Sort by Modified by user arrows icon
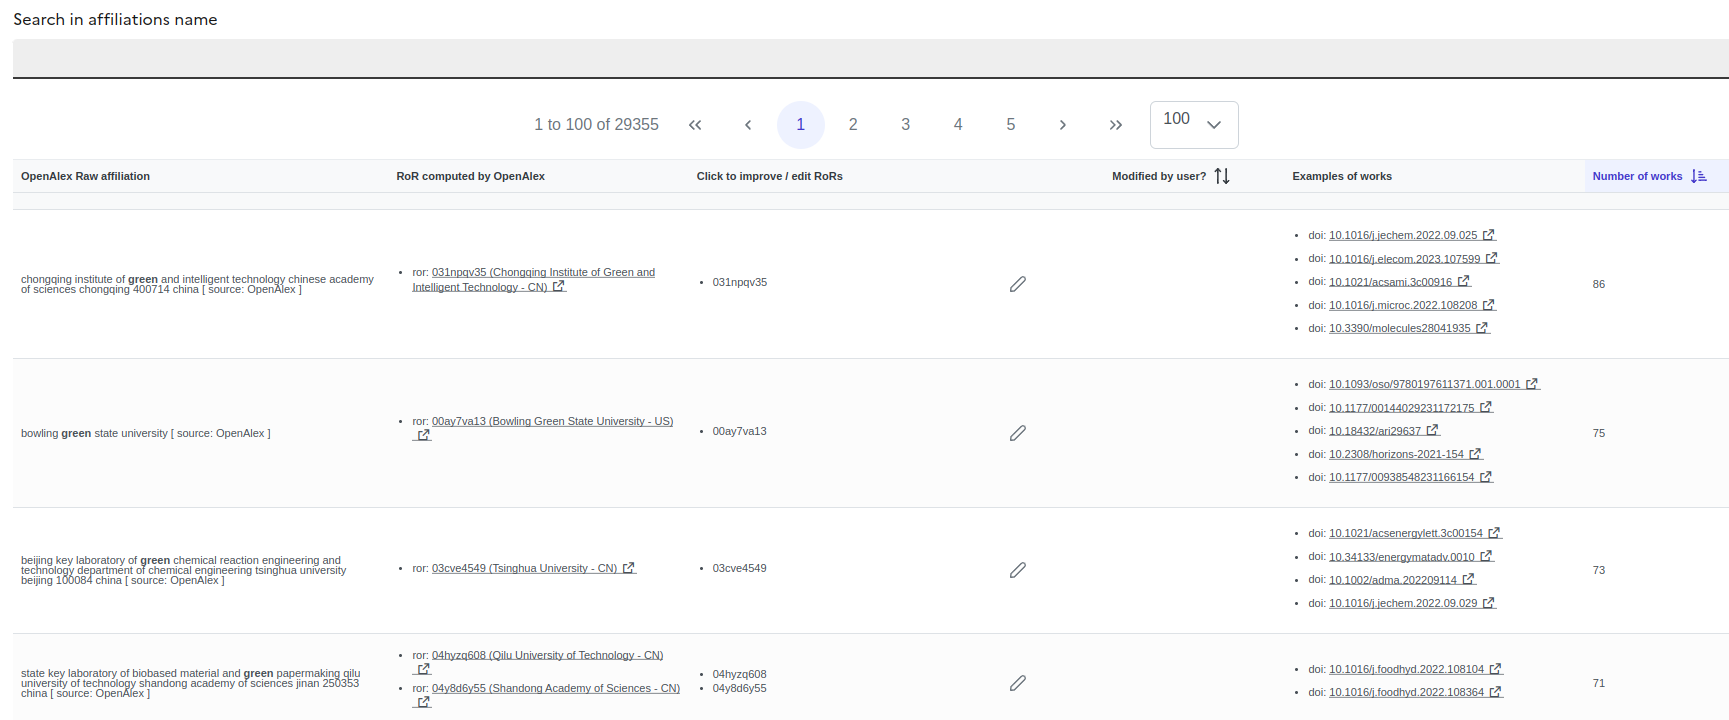The image size is (1729, 720). [1222, 176]
